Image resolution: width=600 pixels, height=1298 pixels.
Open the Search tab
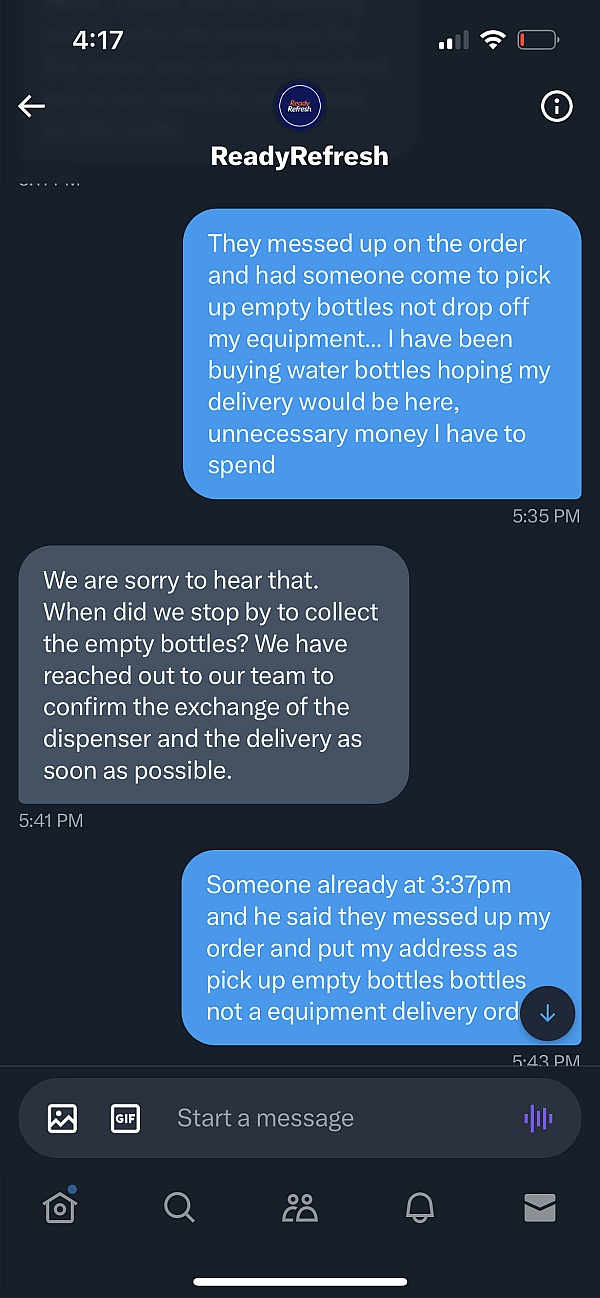(179, 1208)
